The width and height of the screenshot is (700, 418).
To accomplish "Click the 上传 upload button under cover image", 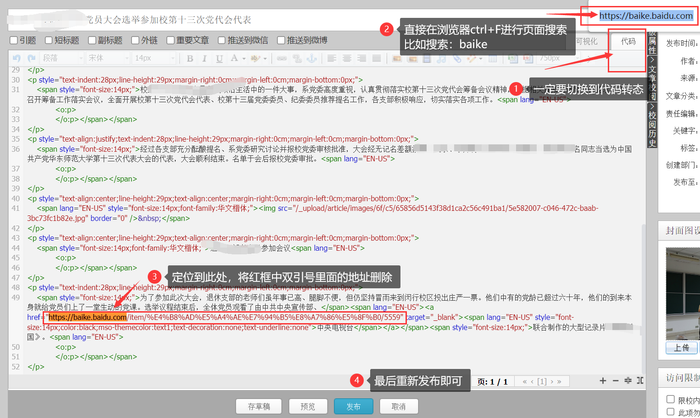I will tap(681, 348).
